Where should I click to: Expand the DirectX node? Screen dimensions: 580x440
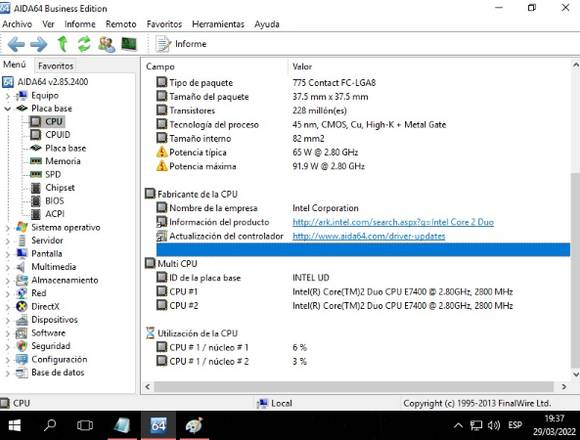tap(7, 307)
